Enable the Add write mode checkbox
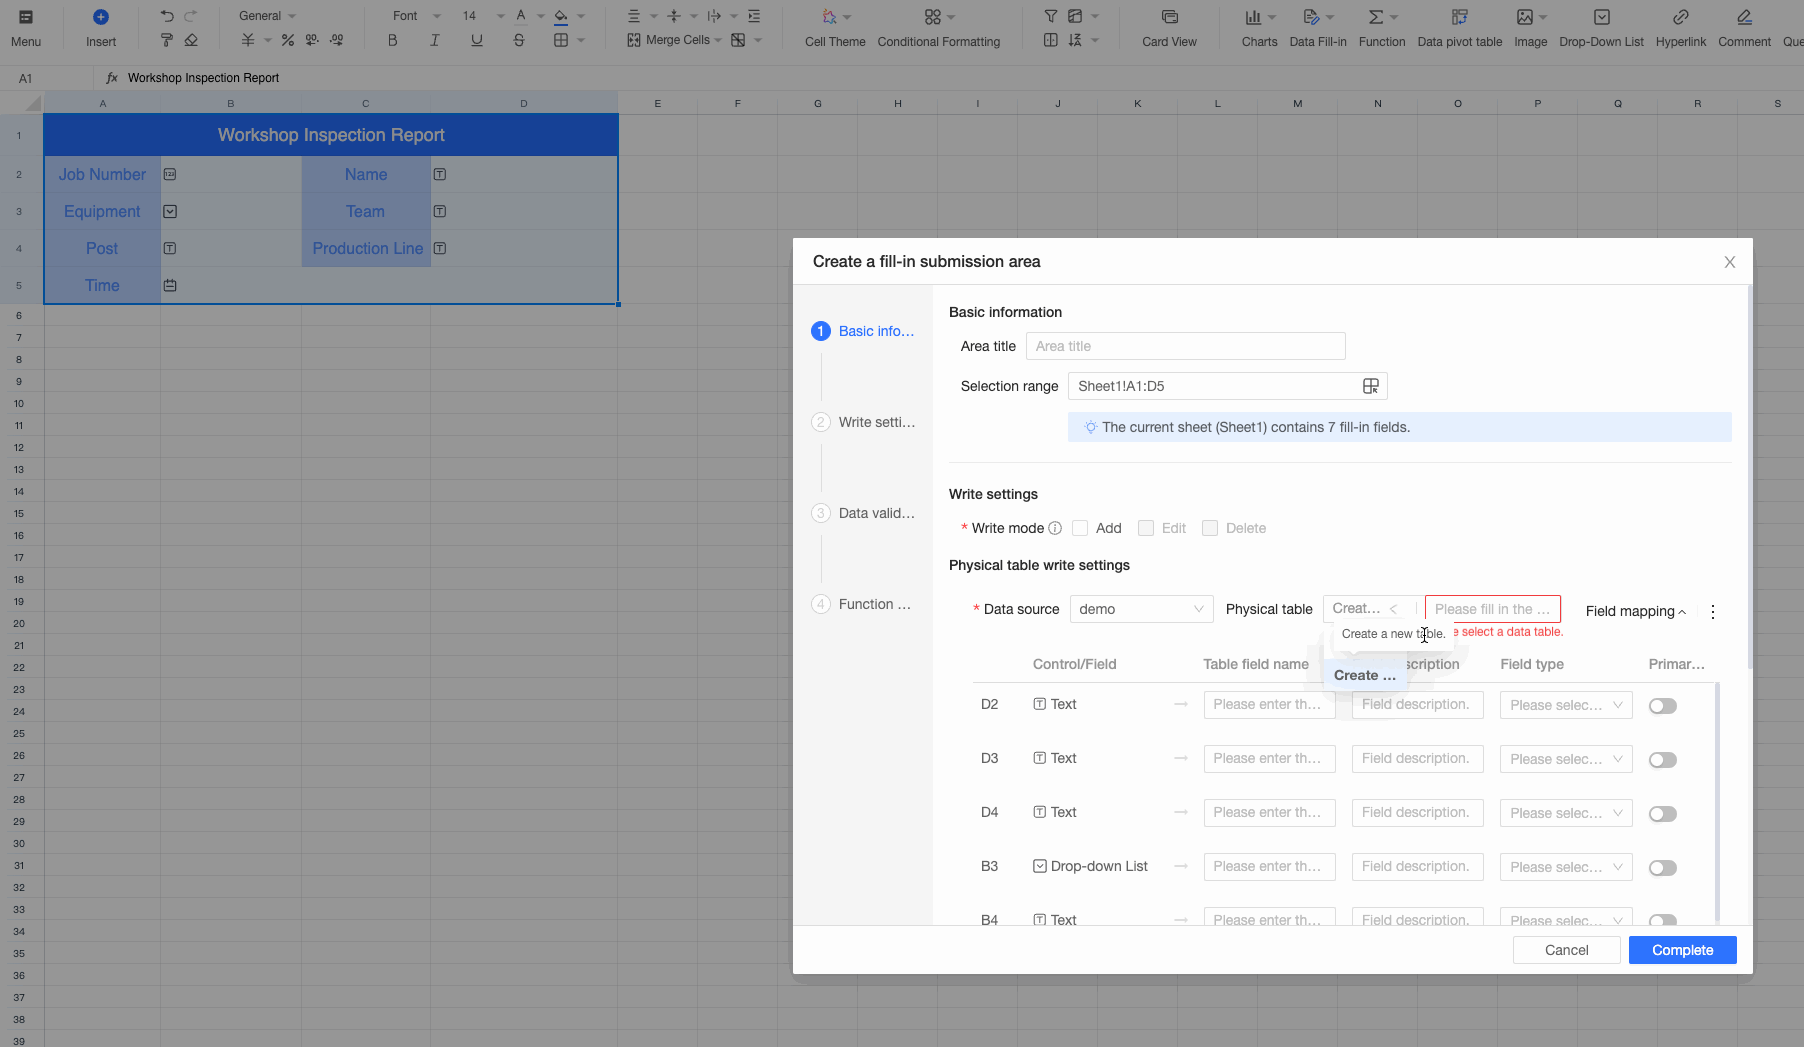 click(x=1080, y=528)
